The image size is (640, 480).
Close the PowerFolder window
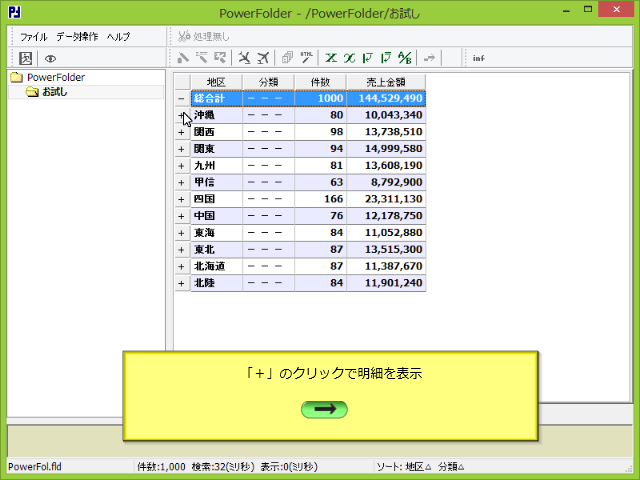pos(616,9)
